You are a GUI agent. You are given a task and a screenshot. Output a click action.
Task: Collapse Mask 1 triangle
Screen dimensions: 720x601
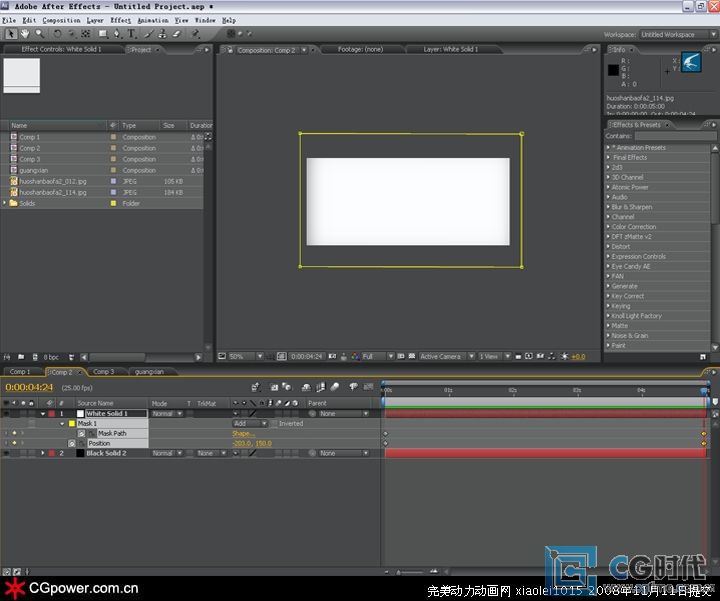(62, 424)
